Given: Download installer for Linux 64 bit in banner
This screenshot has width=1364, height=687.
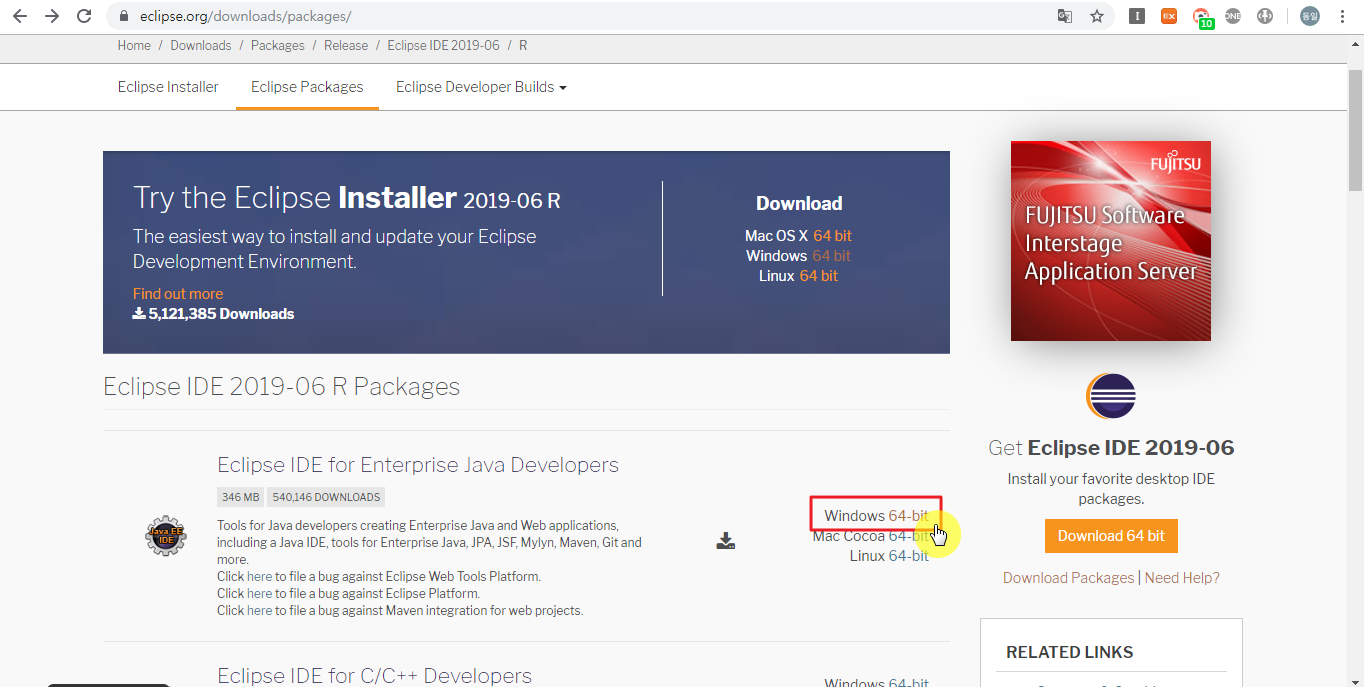Looking at the screenshot, I should 819,276.
